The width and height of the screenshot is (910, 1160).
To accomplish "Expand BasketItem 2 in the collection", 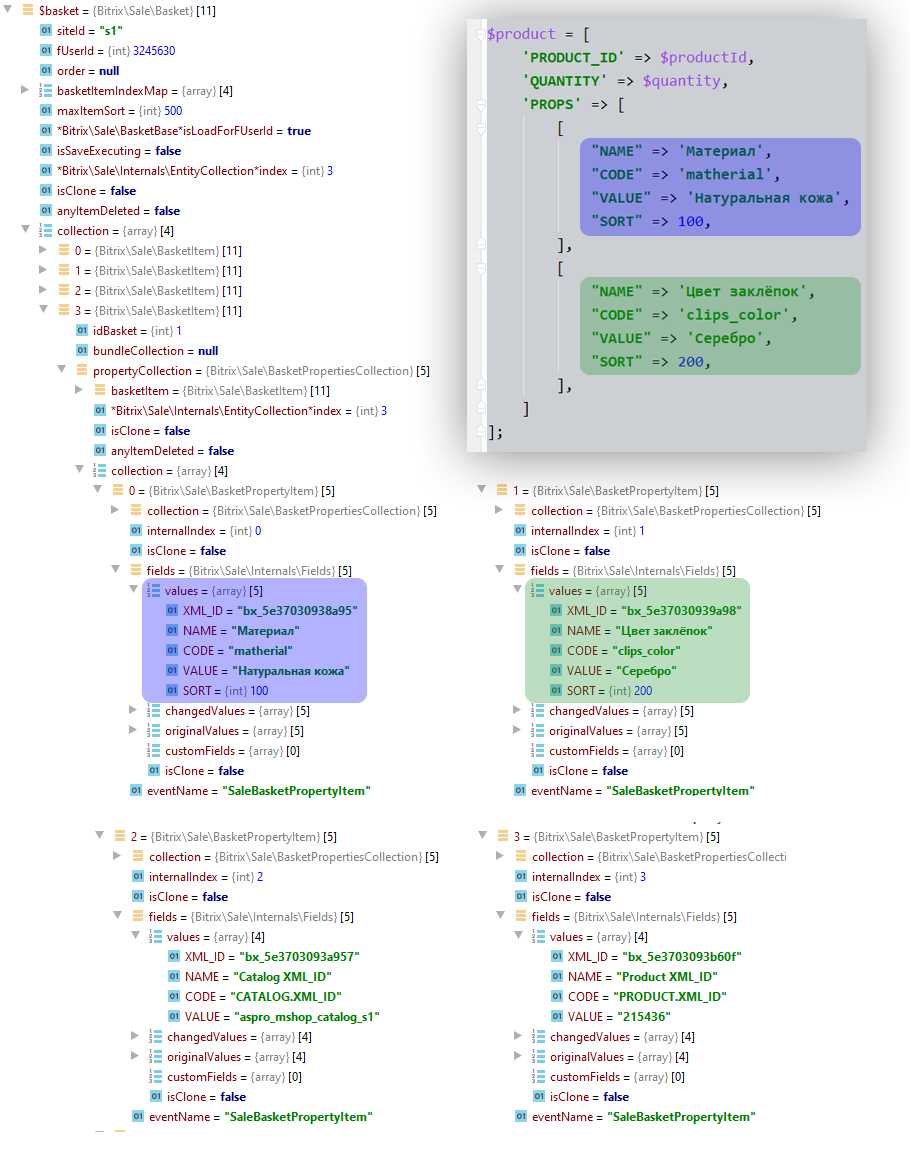I will coord(43,291).
